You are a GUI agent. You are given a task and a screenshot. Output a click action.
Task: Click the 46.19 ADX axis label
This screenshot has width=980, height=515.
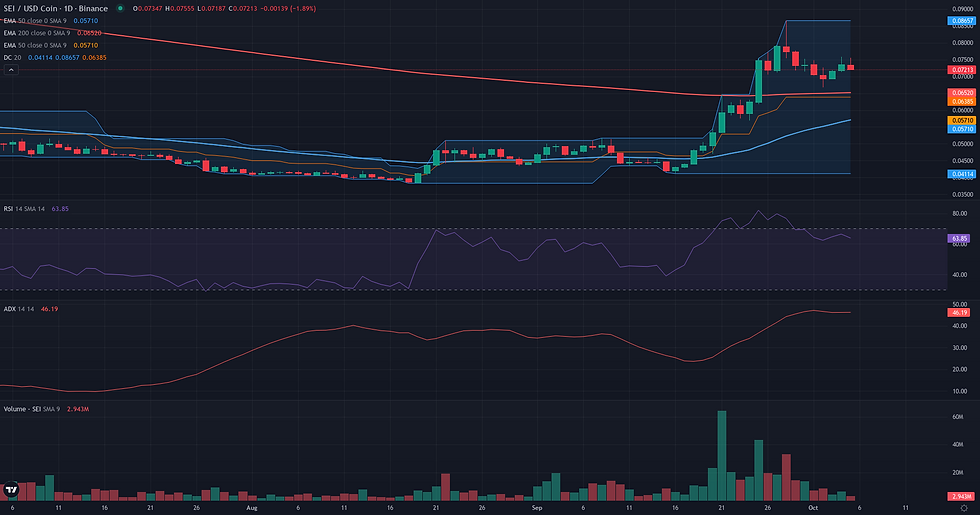[959, 312]
